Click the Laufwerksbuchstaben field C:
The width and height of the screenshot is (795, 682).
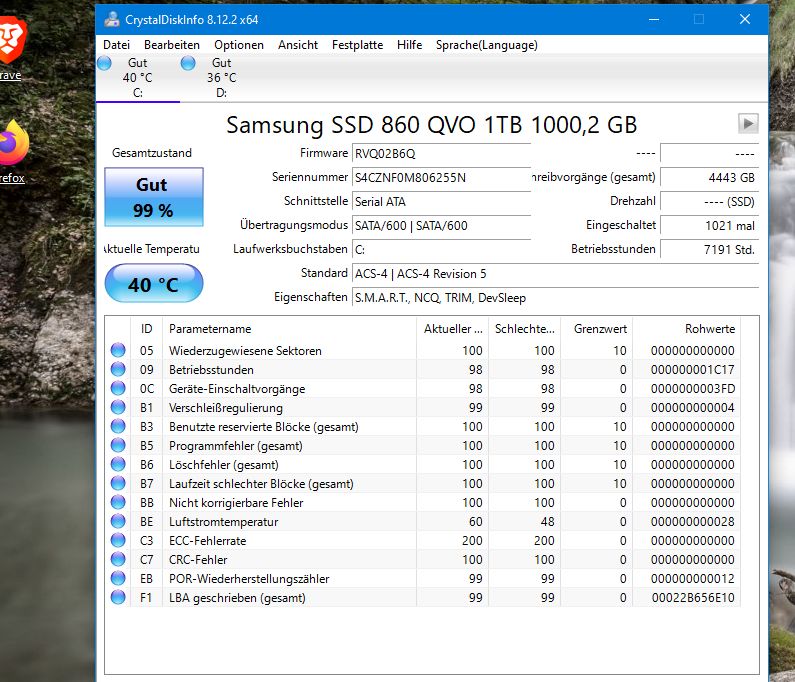(x=441, y=249)
